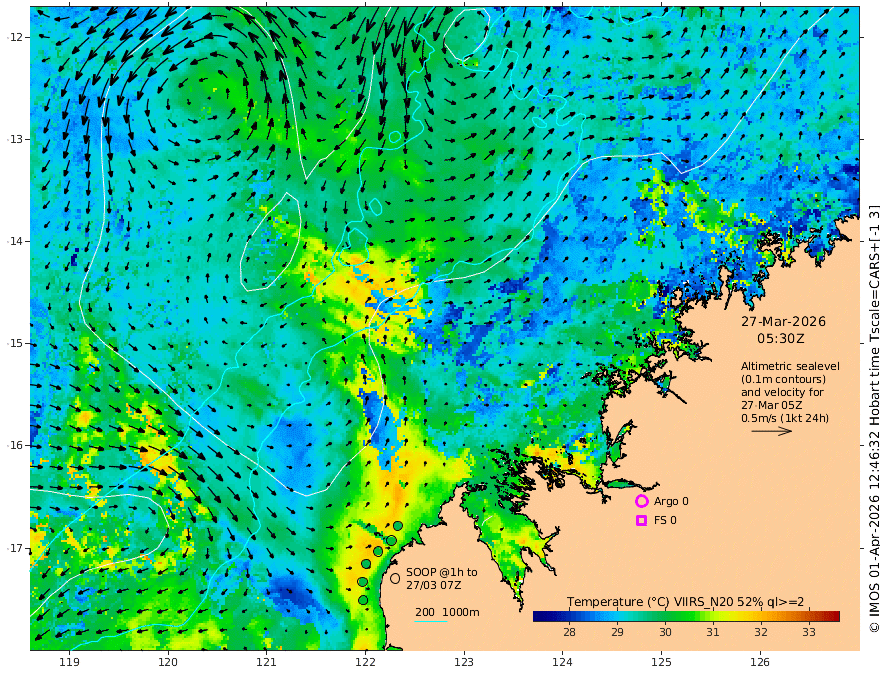
Task: Click the '(0.1m contours)' legend line
Action: [x=783, y=379]
